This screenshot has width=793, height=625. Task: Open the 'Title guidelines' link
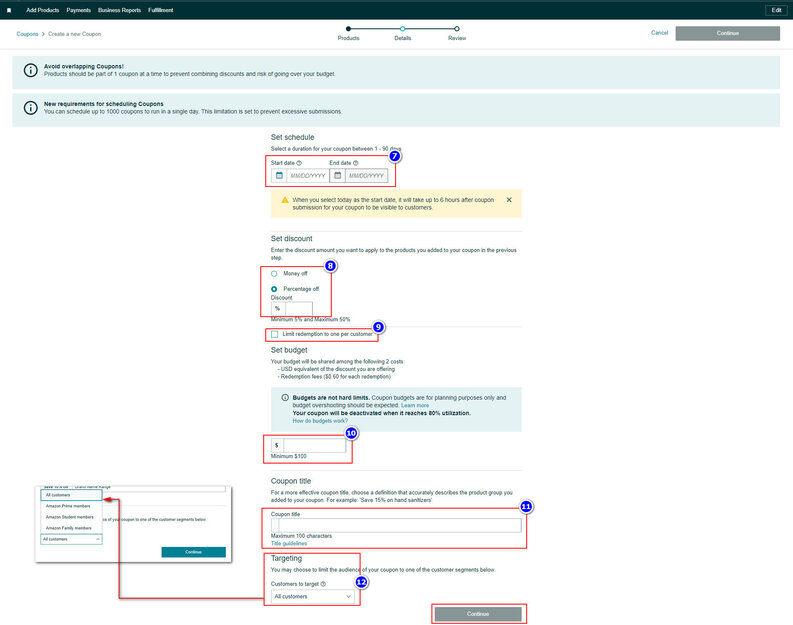[289, 544]
